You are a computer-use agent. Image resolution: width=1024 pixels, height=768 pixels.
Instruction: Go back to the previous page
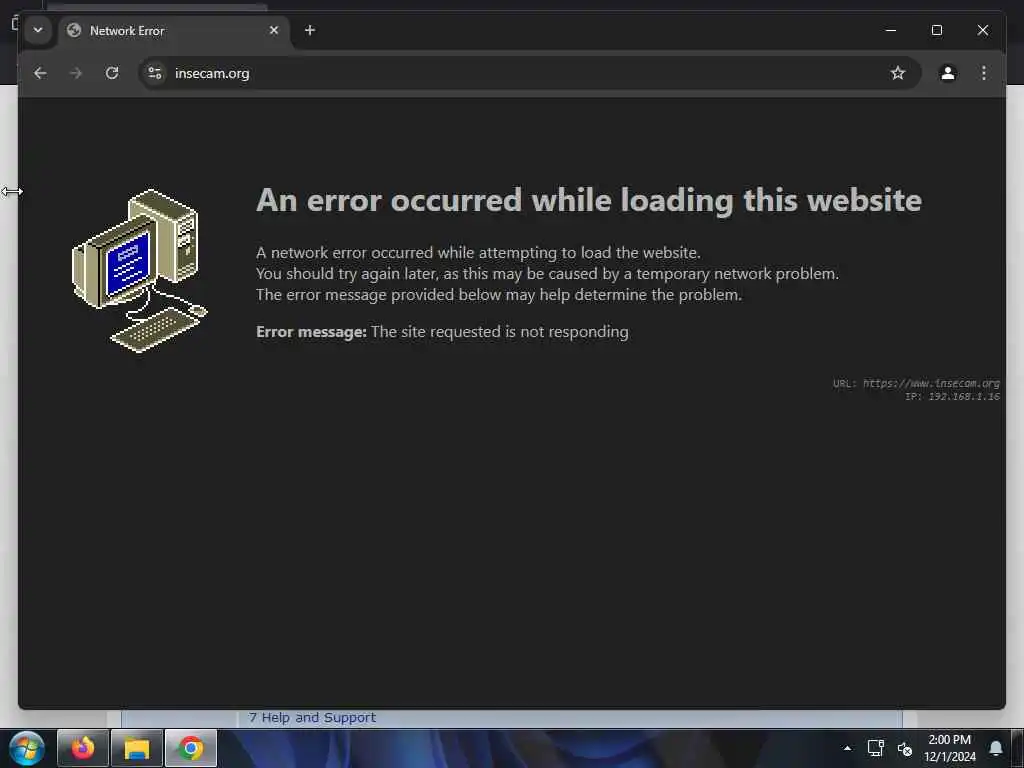pos(40,73)
